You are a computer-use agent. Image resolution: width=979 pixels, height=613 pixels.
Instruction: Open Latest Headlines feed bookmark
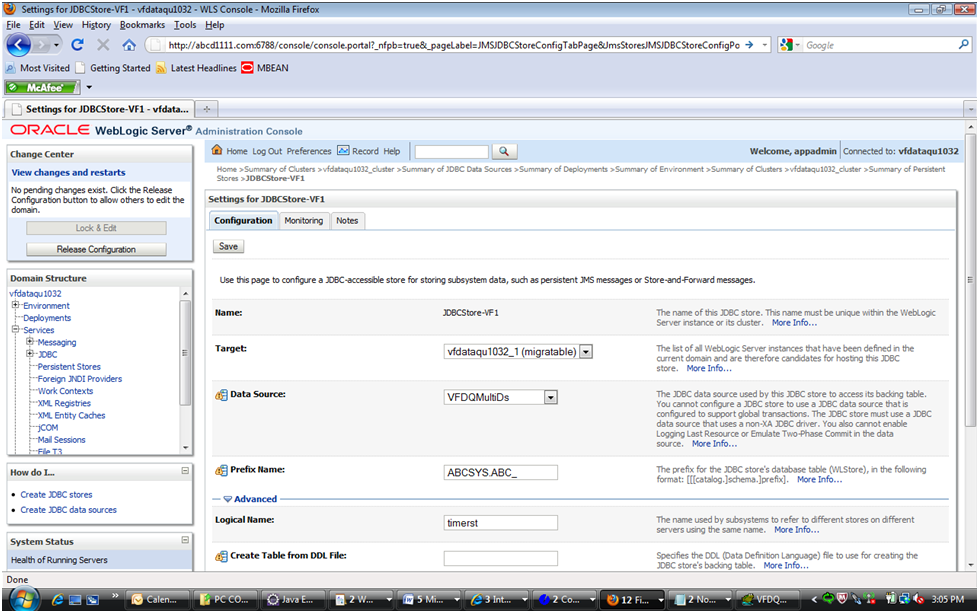click(196, 67)
